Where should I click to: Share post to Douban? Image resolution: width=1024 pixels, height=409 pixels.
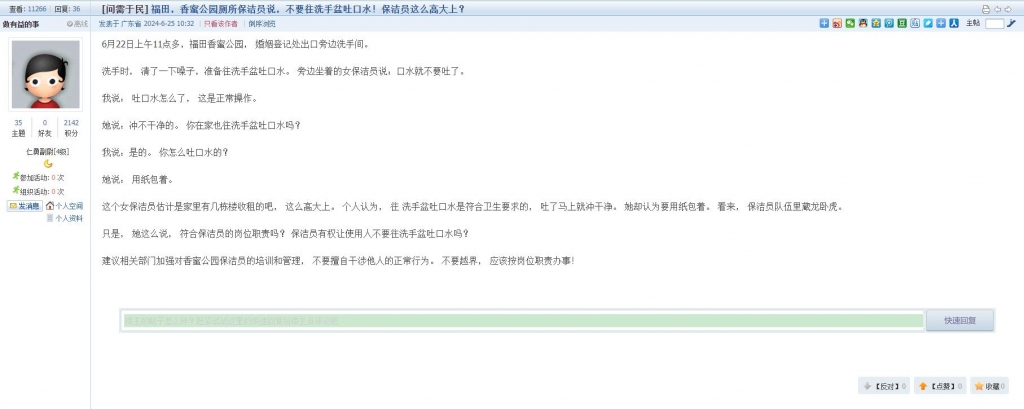(902, 23)
